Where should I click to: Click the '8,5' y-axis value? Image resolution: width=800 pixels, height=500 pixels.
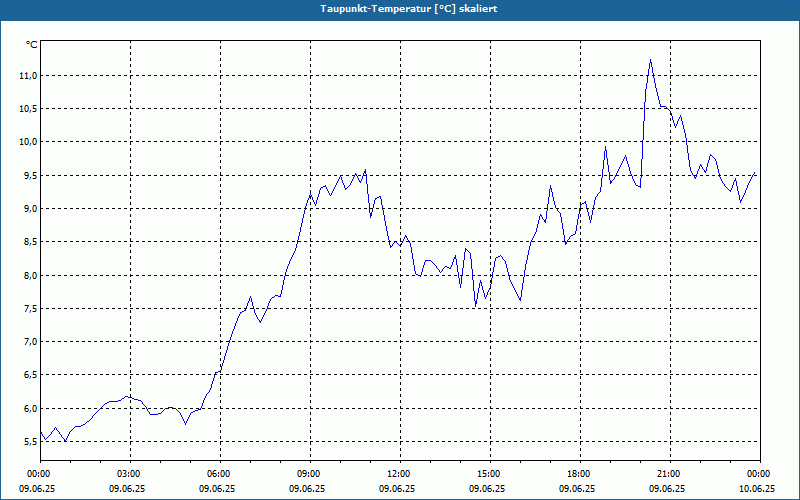click(30, 242)
